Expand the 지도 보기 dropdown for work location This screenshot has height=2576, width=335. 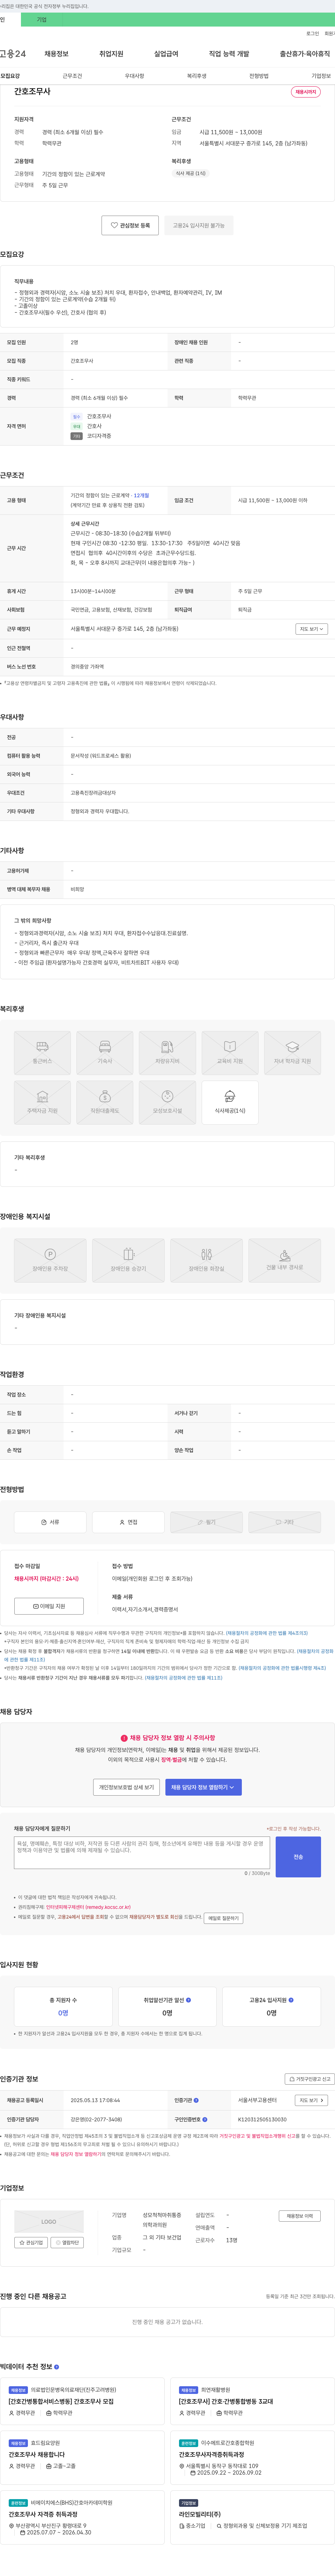click(311, 629)
